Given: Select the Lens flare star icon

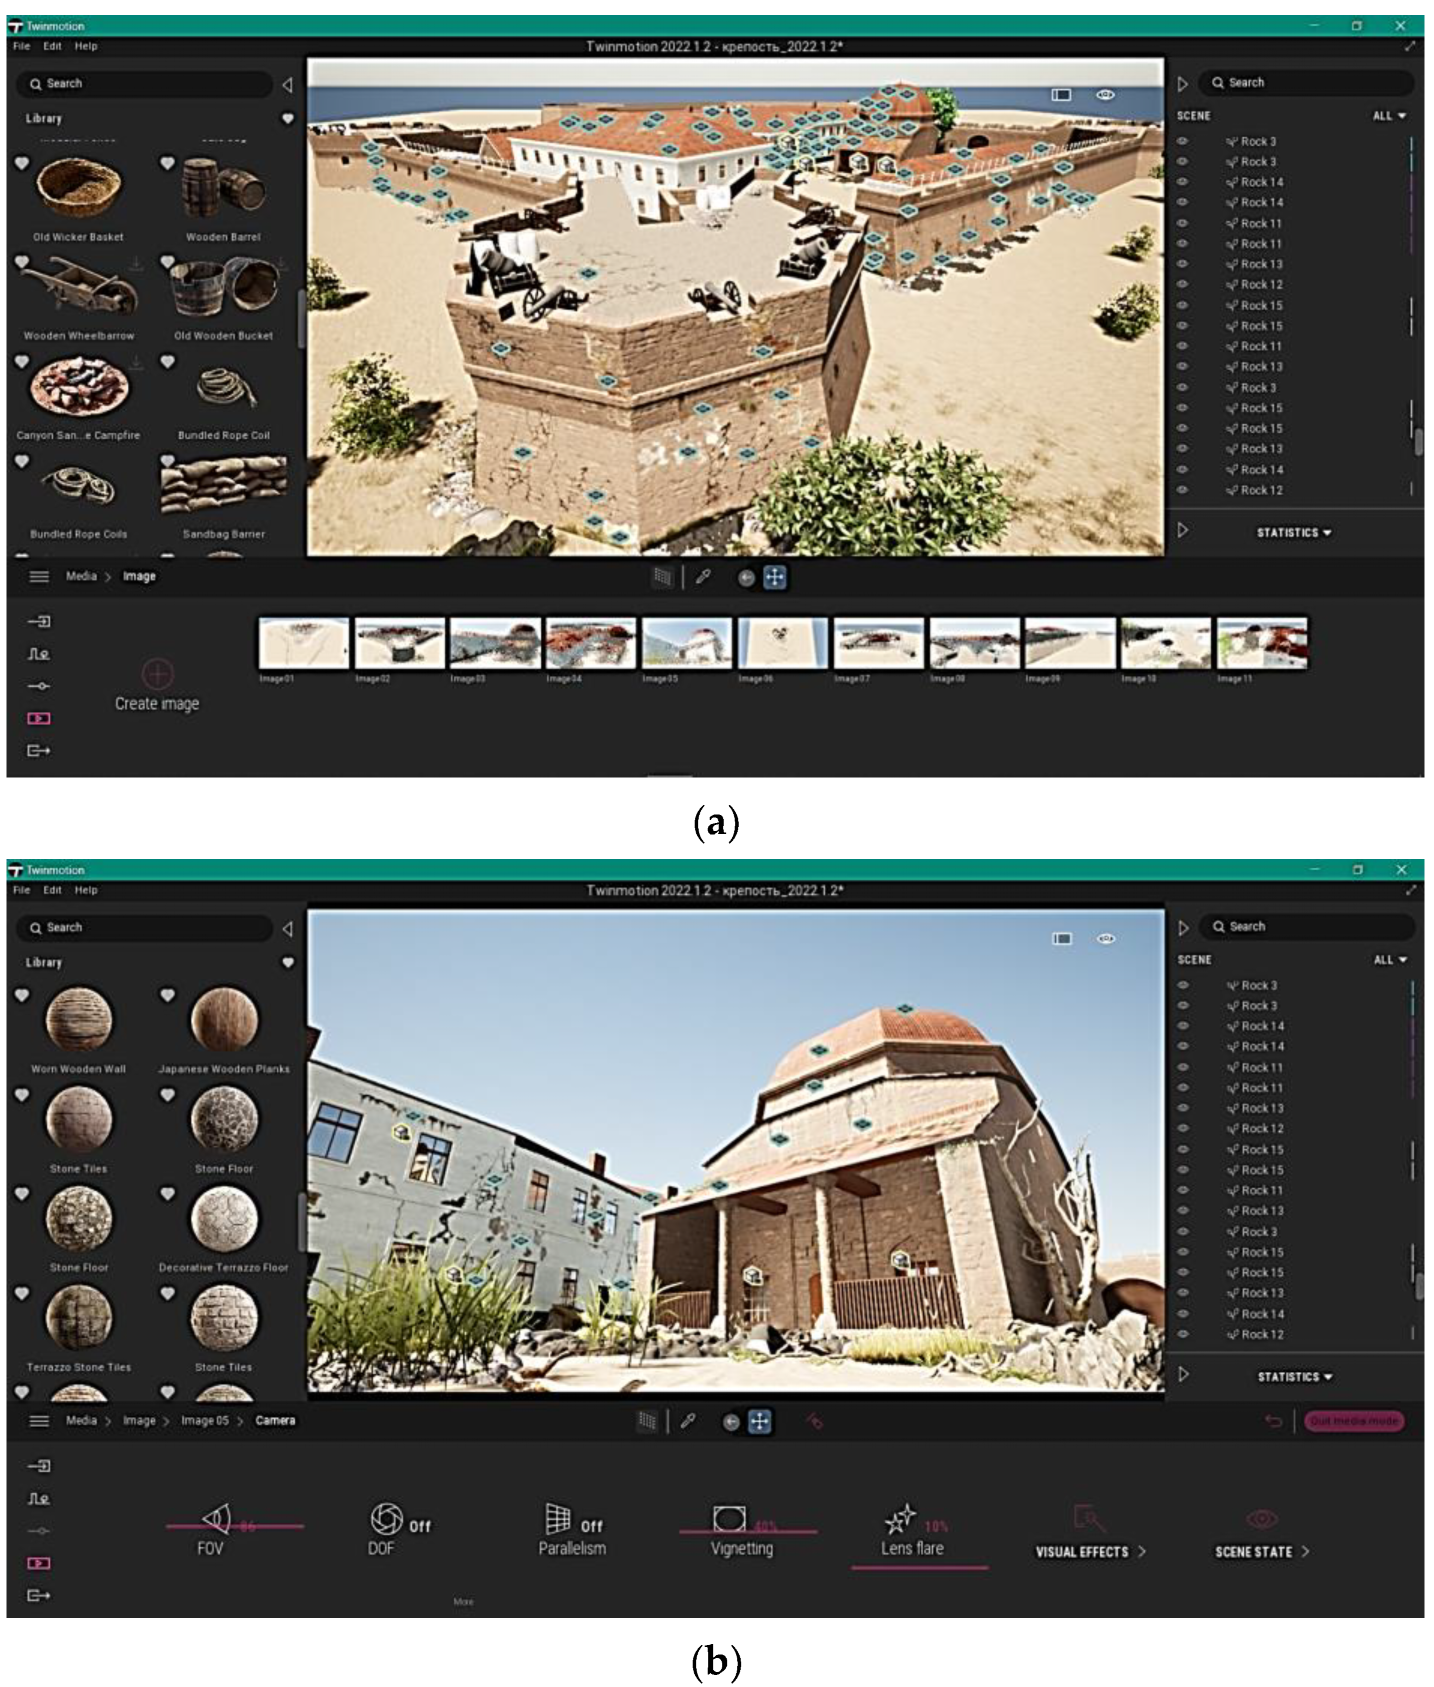Looking at the screenshot, I should 899,1519.
